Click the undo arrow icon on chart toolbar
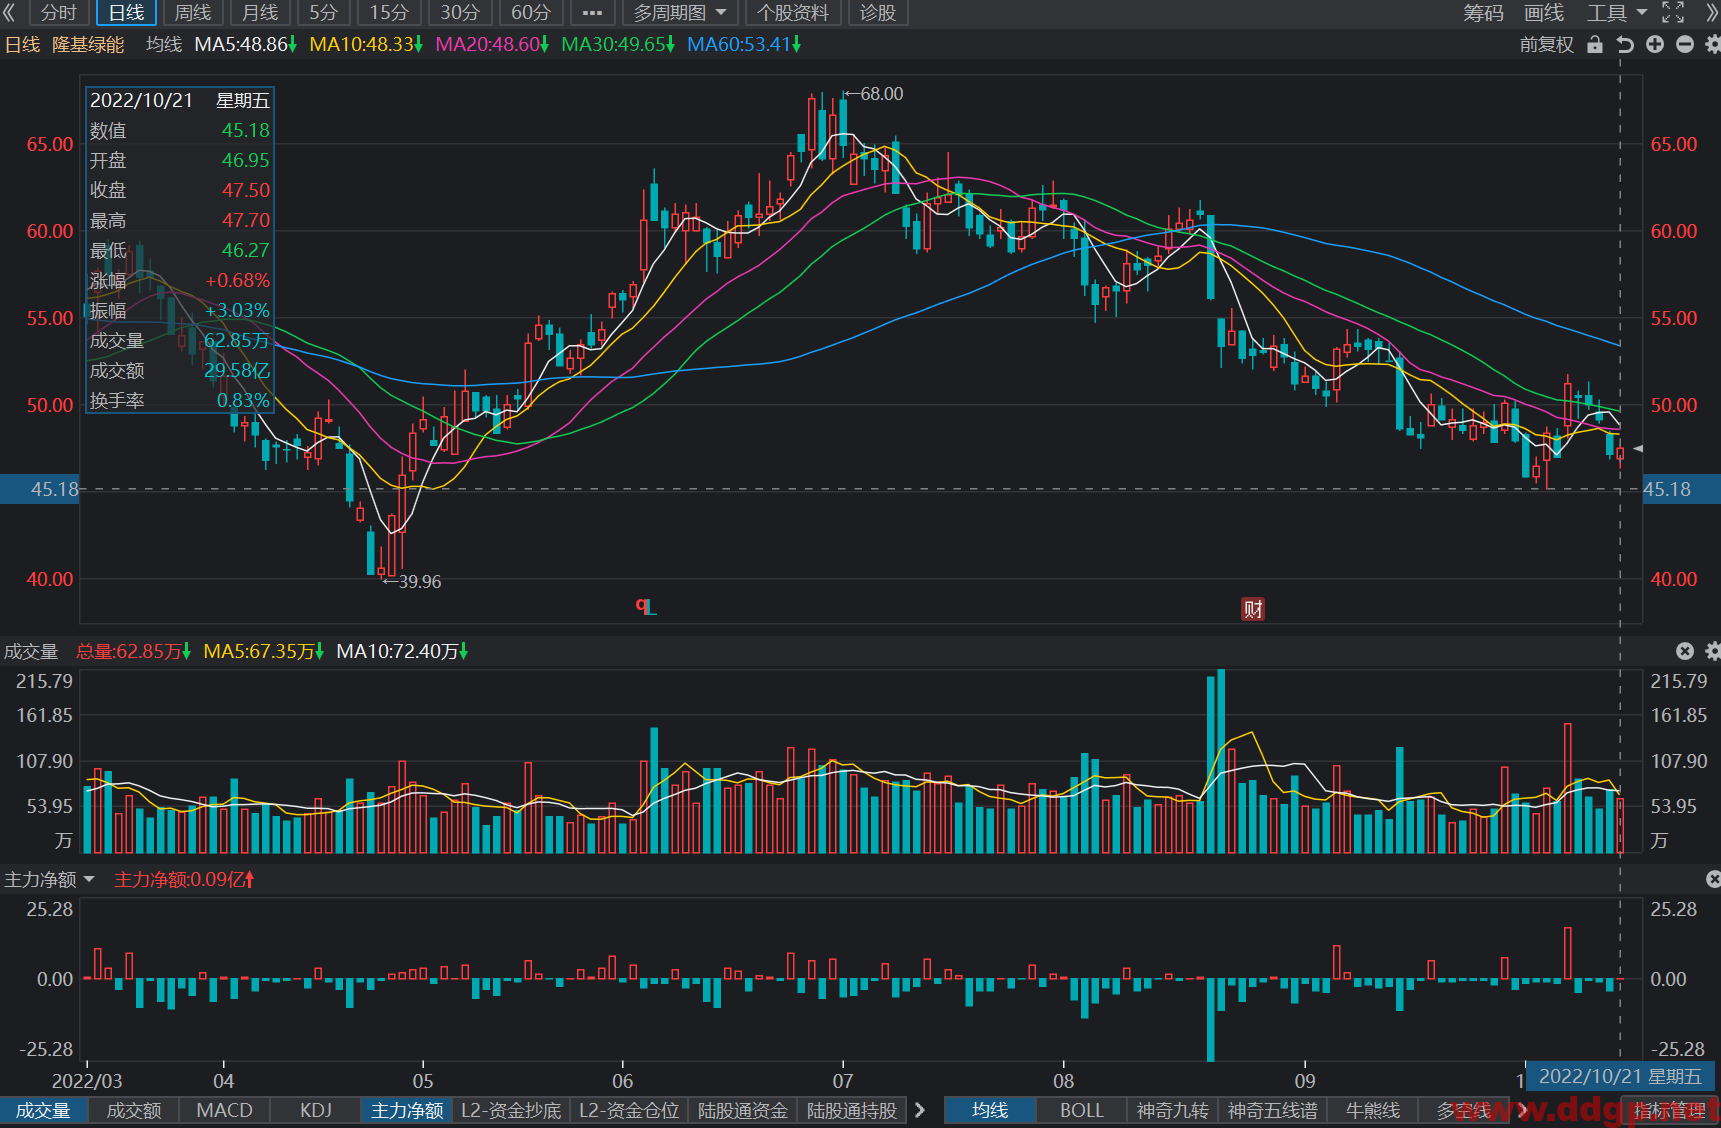Image resolution: width=1721 pixels, height=1128 pixels. pos(1625,44)
